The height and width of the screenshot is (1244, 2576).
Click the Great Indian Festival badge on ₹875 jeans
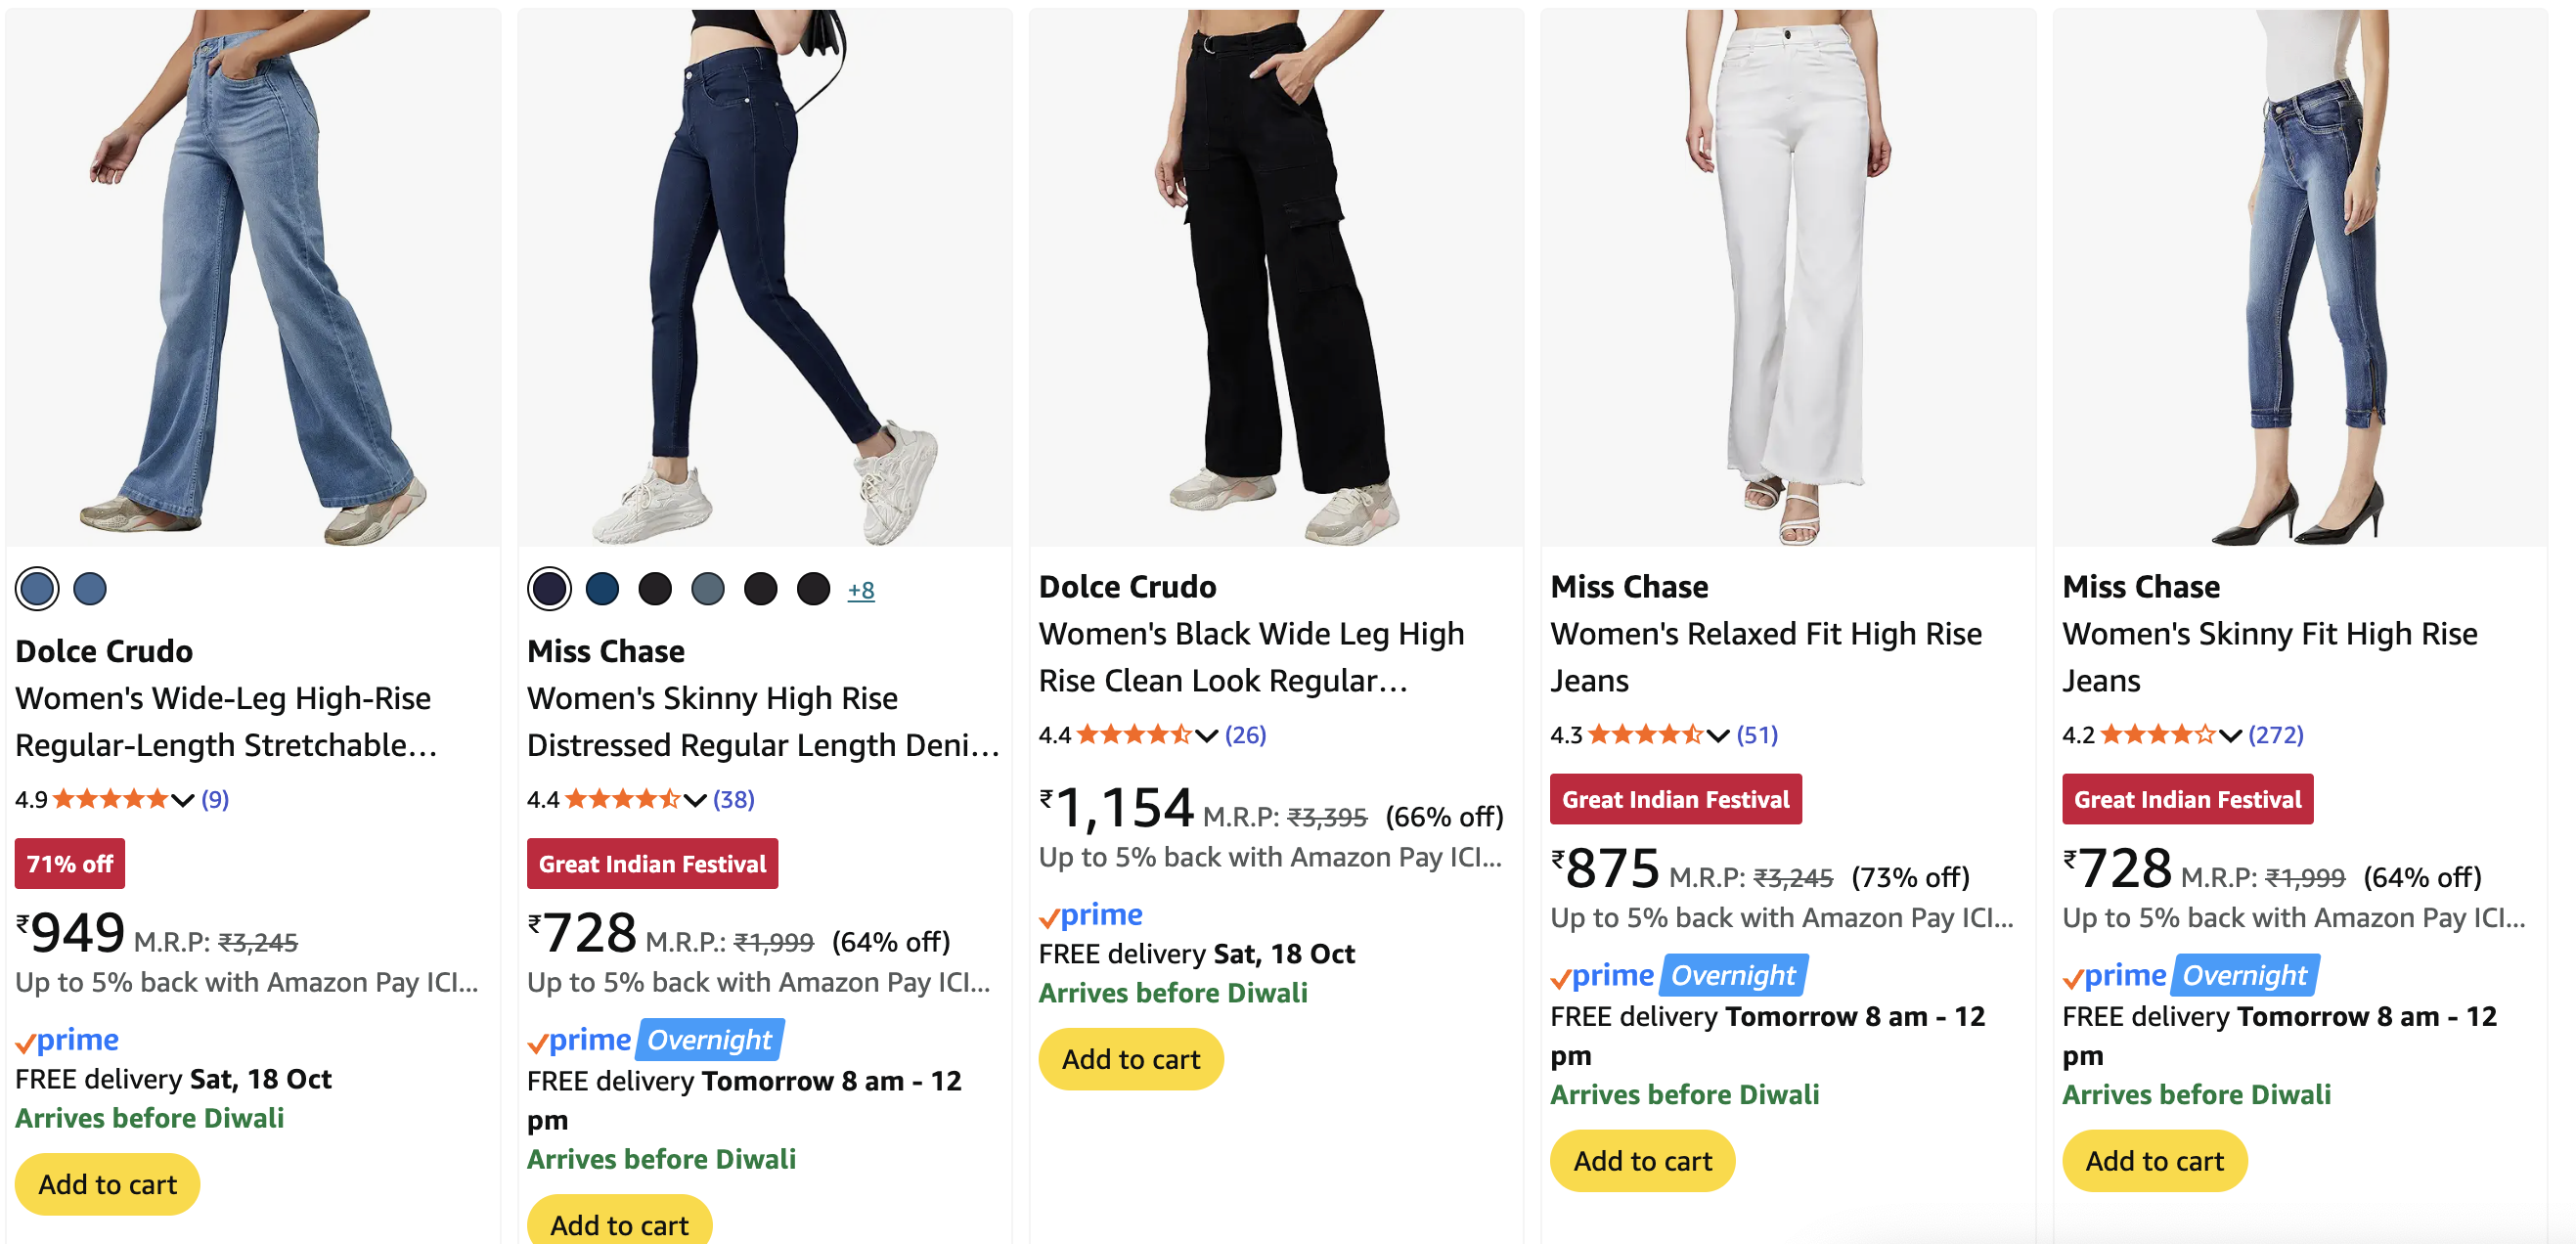click(1675, 799)
